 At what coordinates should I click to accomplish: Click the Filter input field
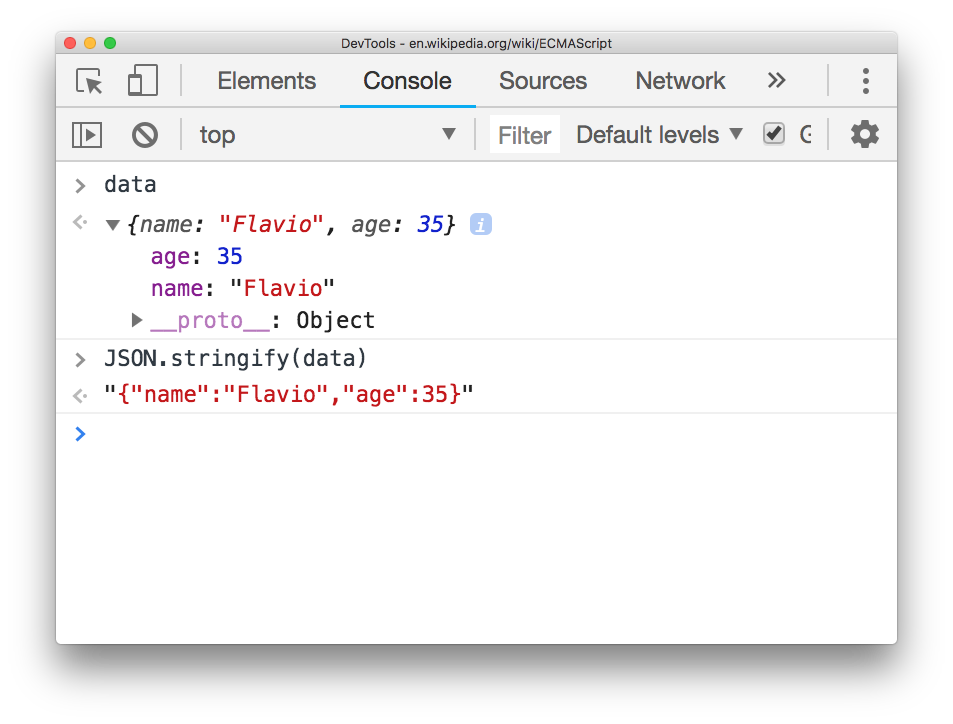point(525,135)
